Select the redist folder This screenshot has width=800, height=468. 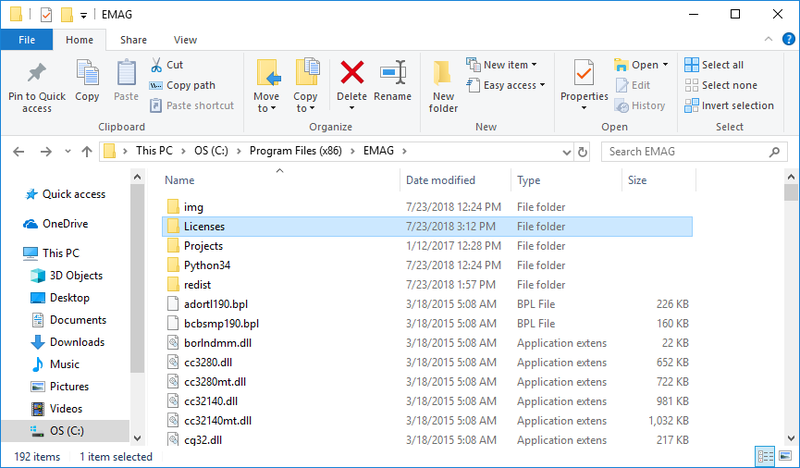click(x=427, y=285)
